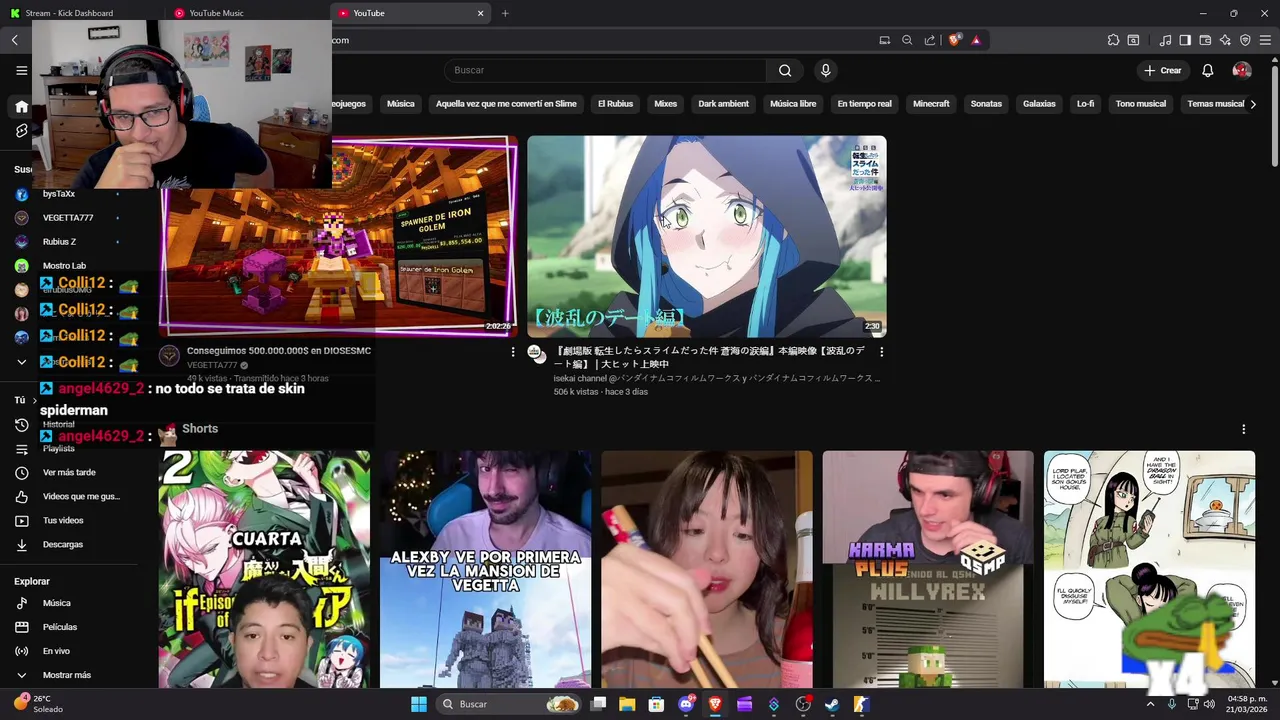Open Brave VPN shield icon

click(x=1245, y=40)
